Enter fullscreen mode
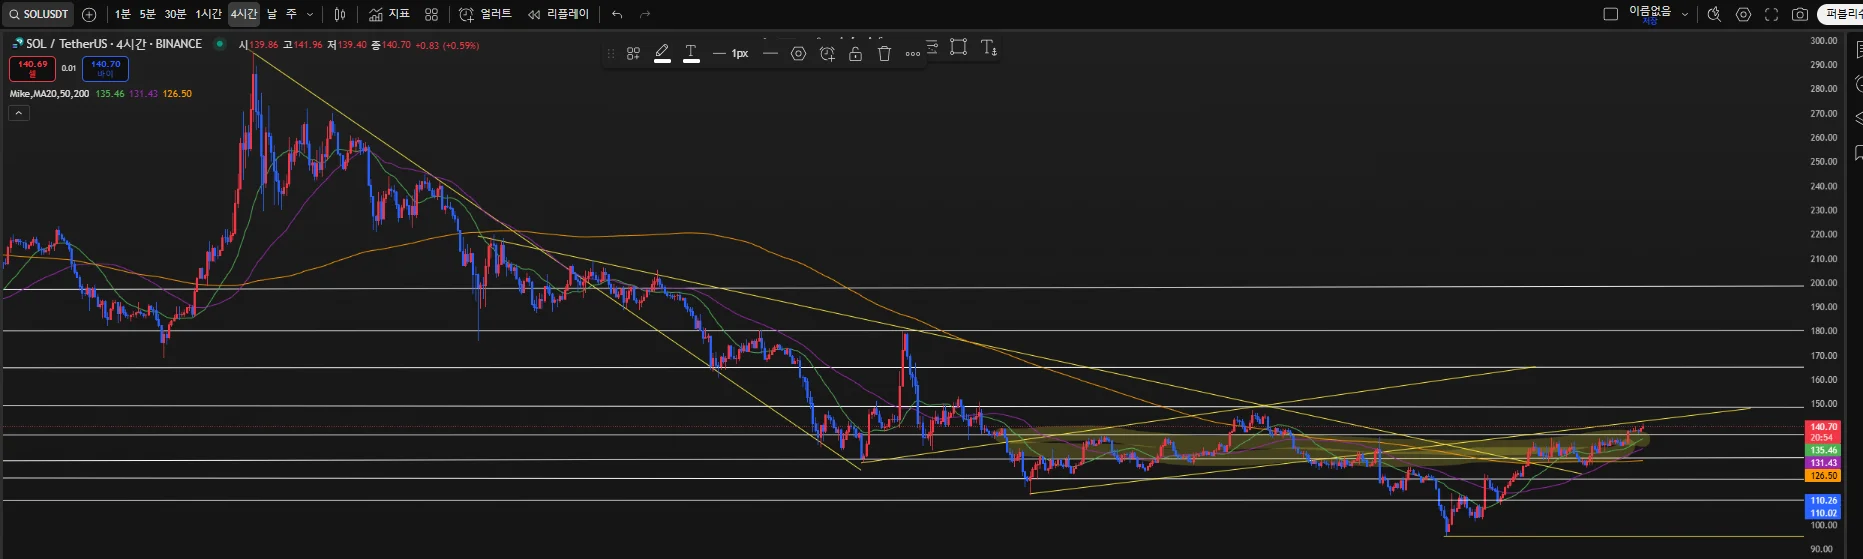This screenshot has width=1863, height=559. point(1771,14)
